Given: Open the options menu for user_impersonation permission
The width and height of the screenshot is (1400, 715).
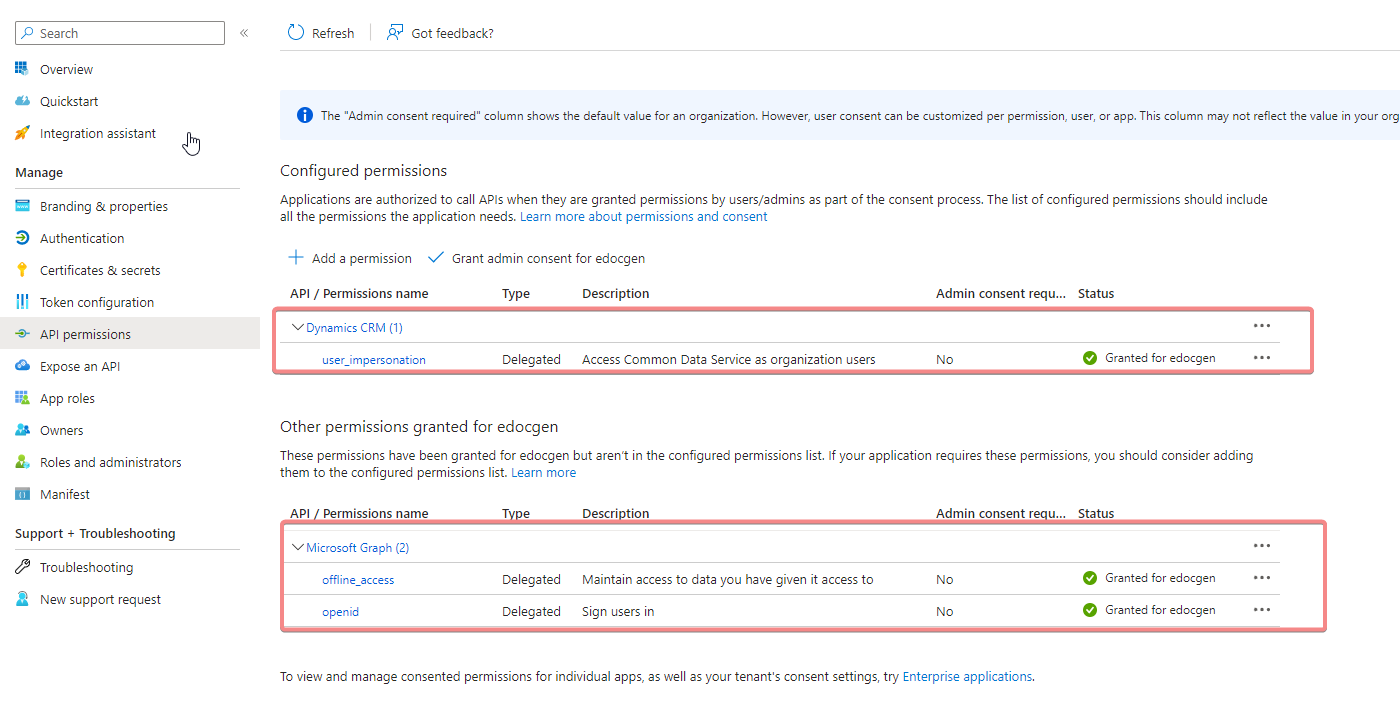Looking at the screenshot, I should (x=1261, y=357).
